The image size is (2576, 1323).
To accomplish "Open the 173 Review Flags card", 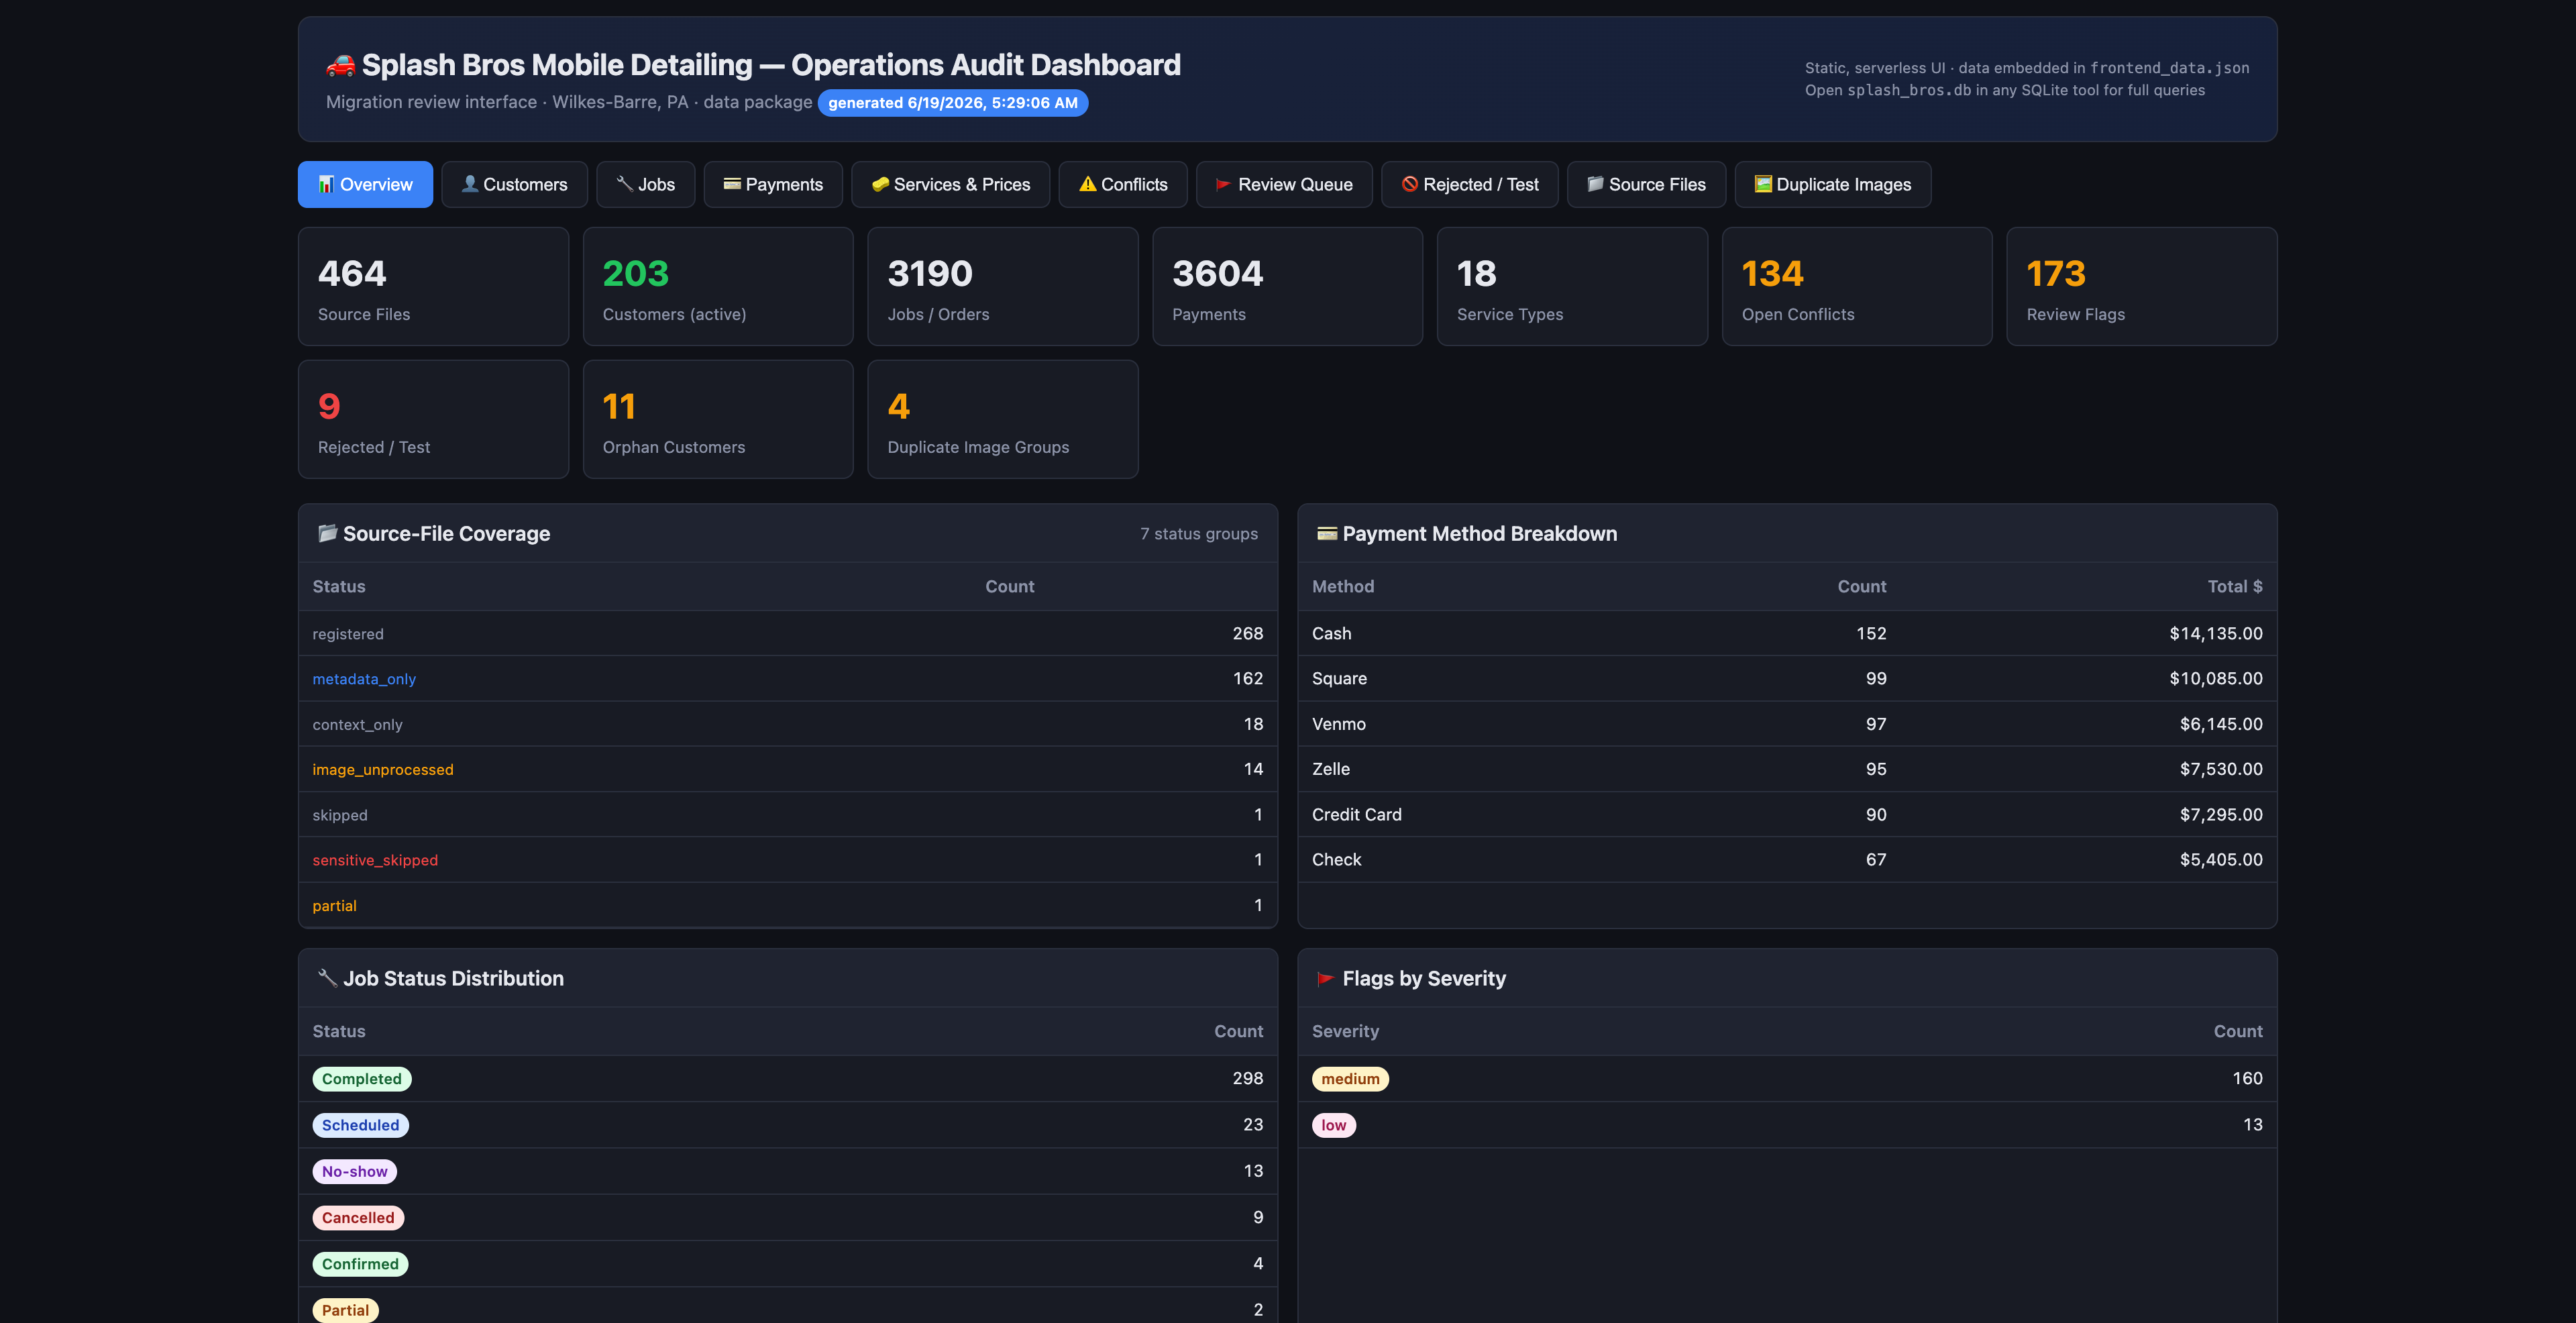I will (2142, 286).
